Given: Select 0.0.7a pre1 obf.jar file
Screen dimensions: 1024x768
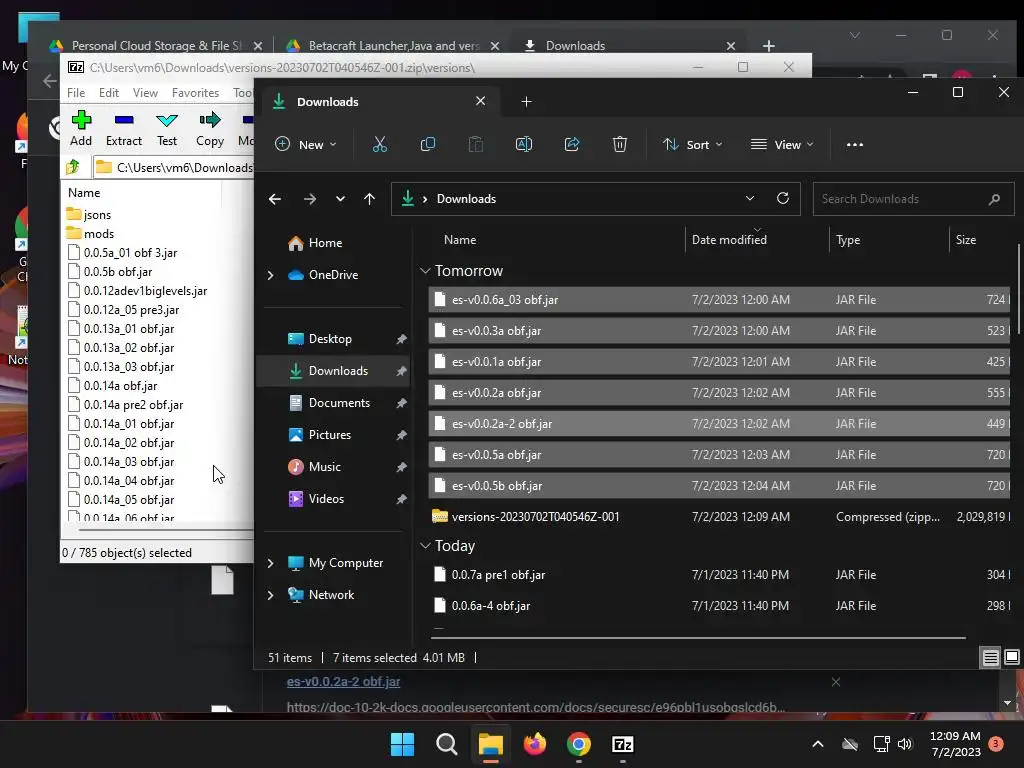Looking at the screenshot, I should tap(719, 575).
